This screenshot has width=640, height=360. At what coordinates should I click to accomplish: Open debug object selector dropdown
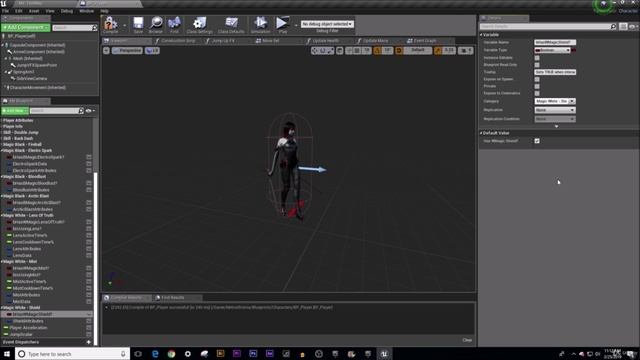point(327,24)
